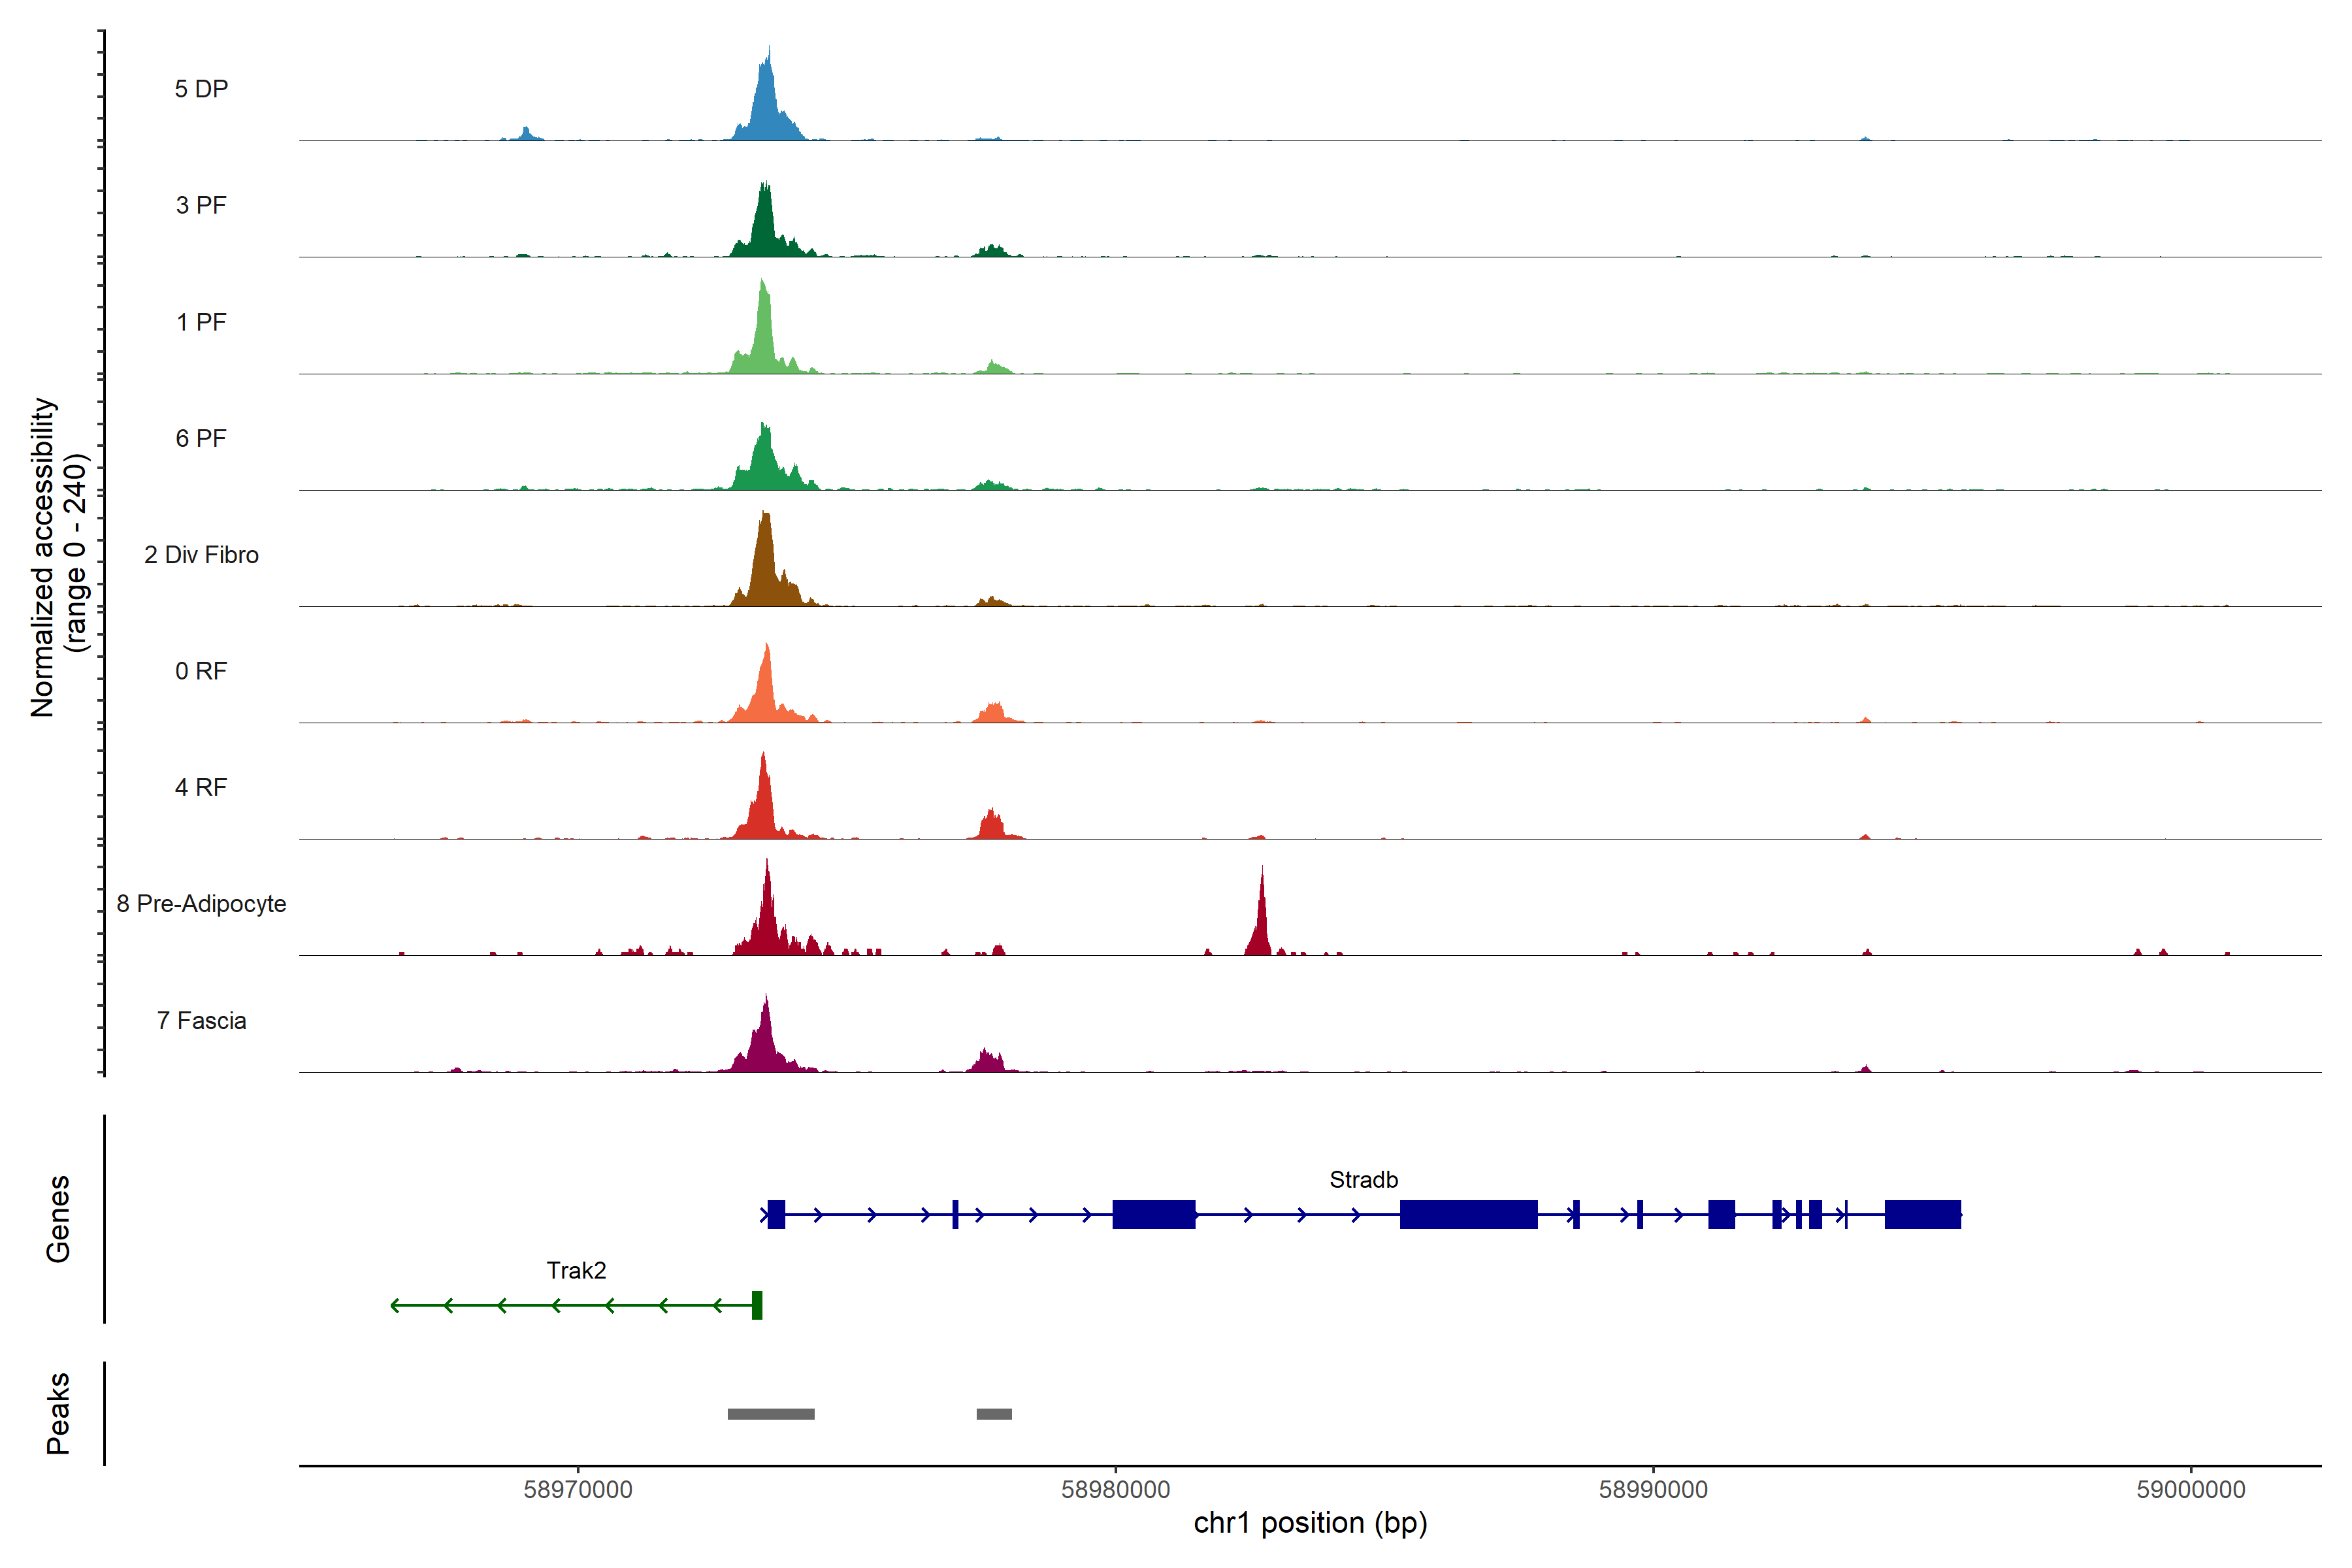Click the Peaks panel label
The width and height of the screenshot is (2352, 1568).
[58, 1413]
